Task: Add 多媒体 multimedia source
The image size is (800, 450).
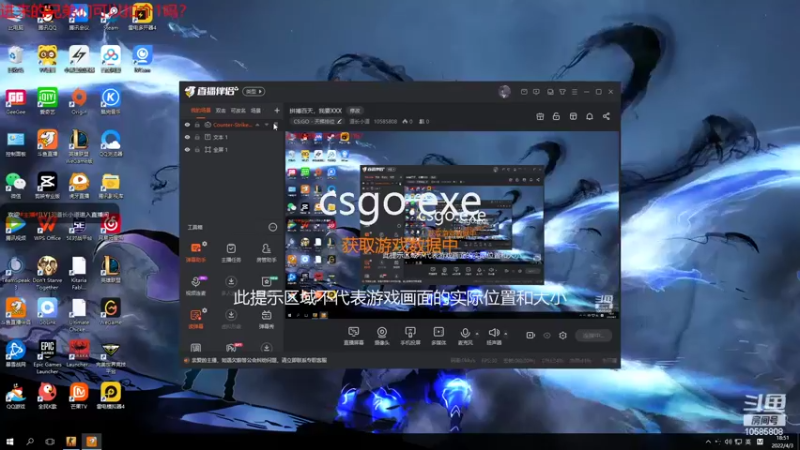Action: click(438, 336)
